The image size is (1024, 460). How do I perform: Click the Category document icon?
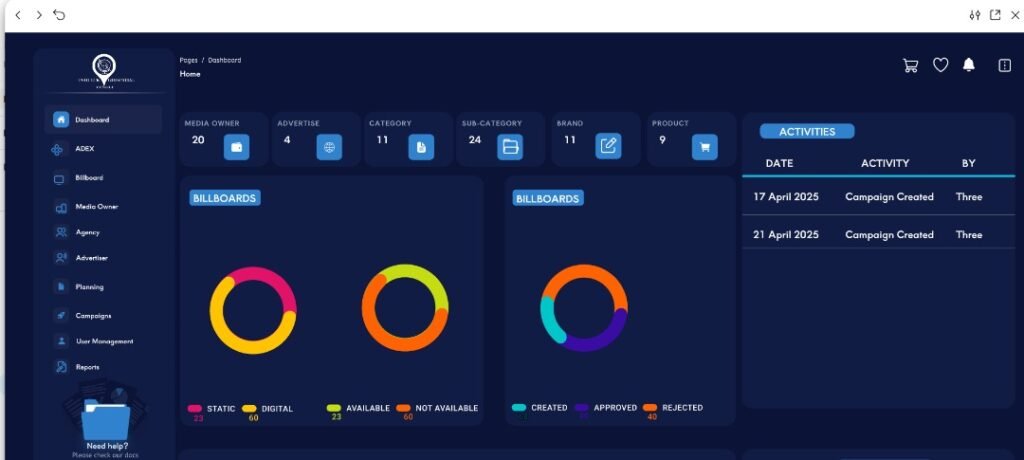coord(421,146)
